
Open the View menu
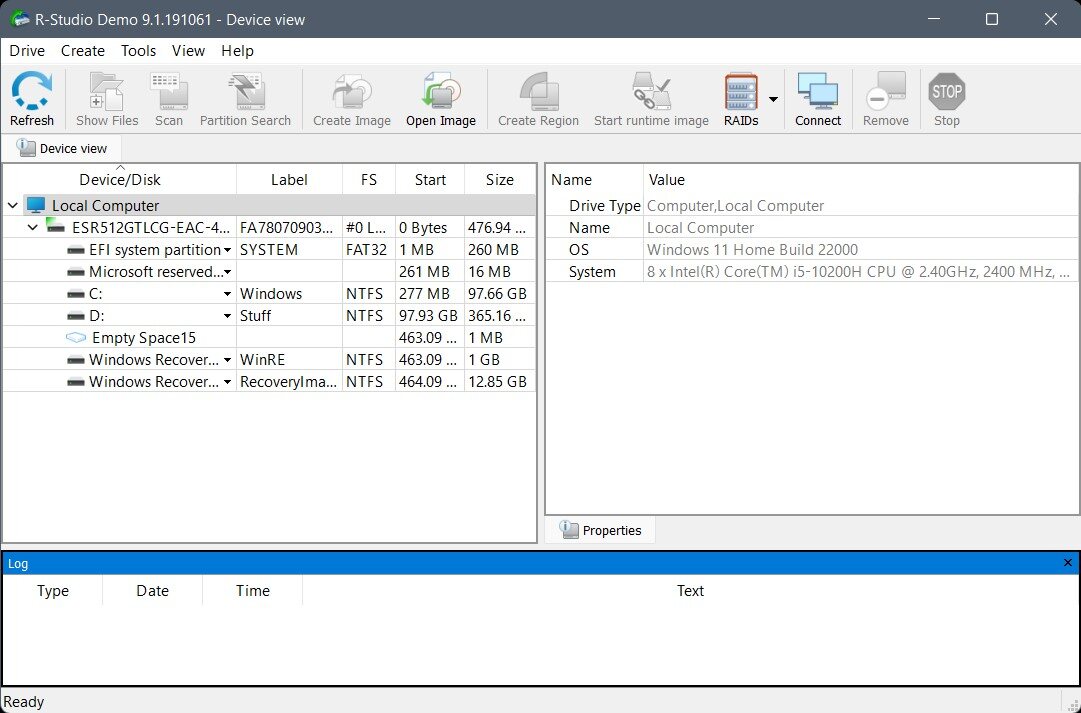(x=188, y=50)
